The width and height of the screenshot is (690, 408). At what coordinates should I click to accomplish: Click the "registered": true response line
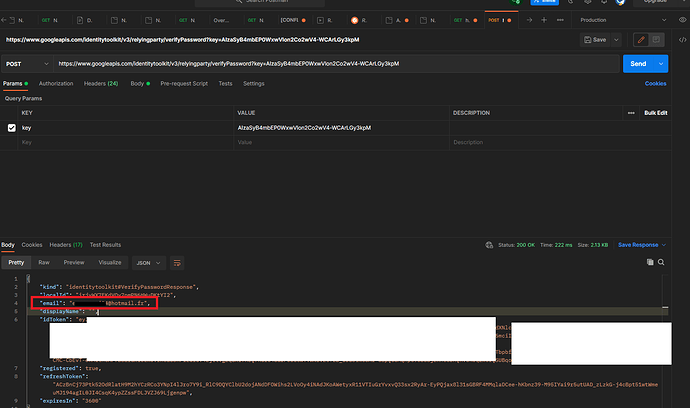point(70,368)
